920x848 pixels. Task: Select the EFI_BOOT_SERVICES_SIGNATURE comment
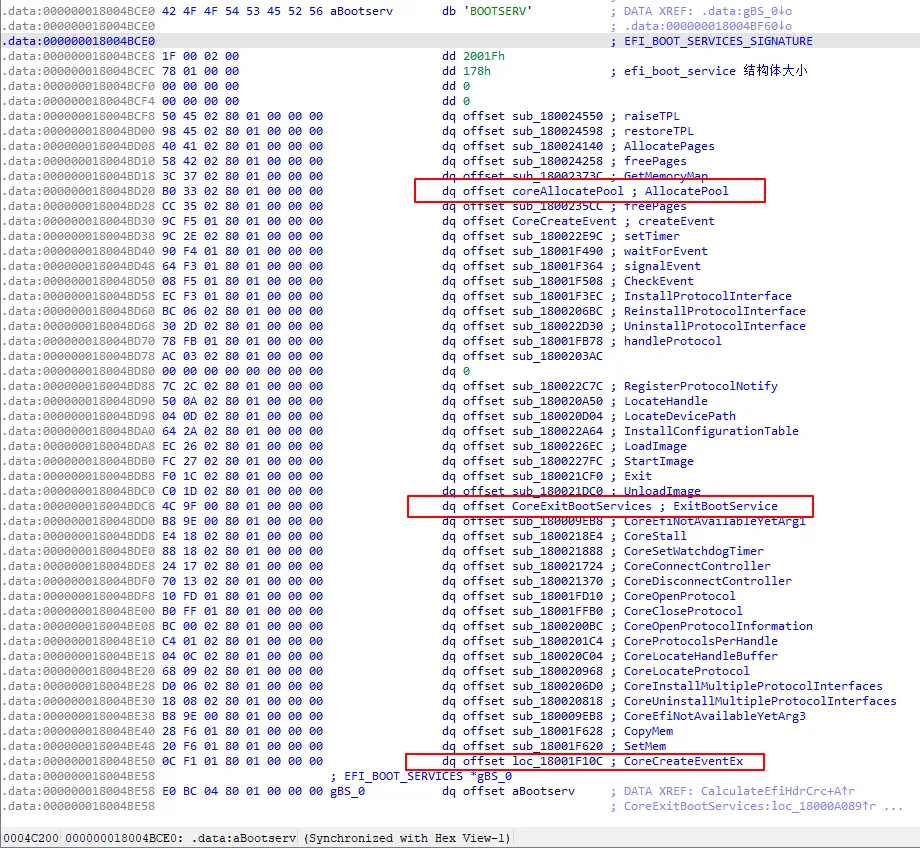[718, 41]
